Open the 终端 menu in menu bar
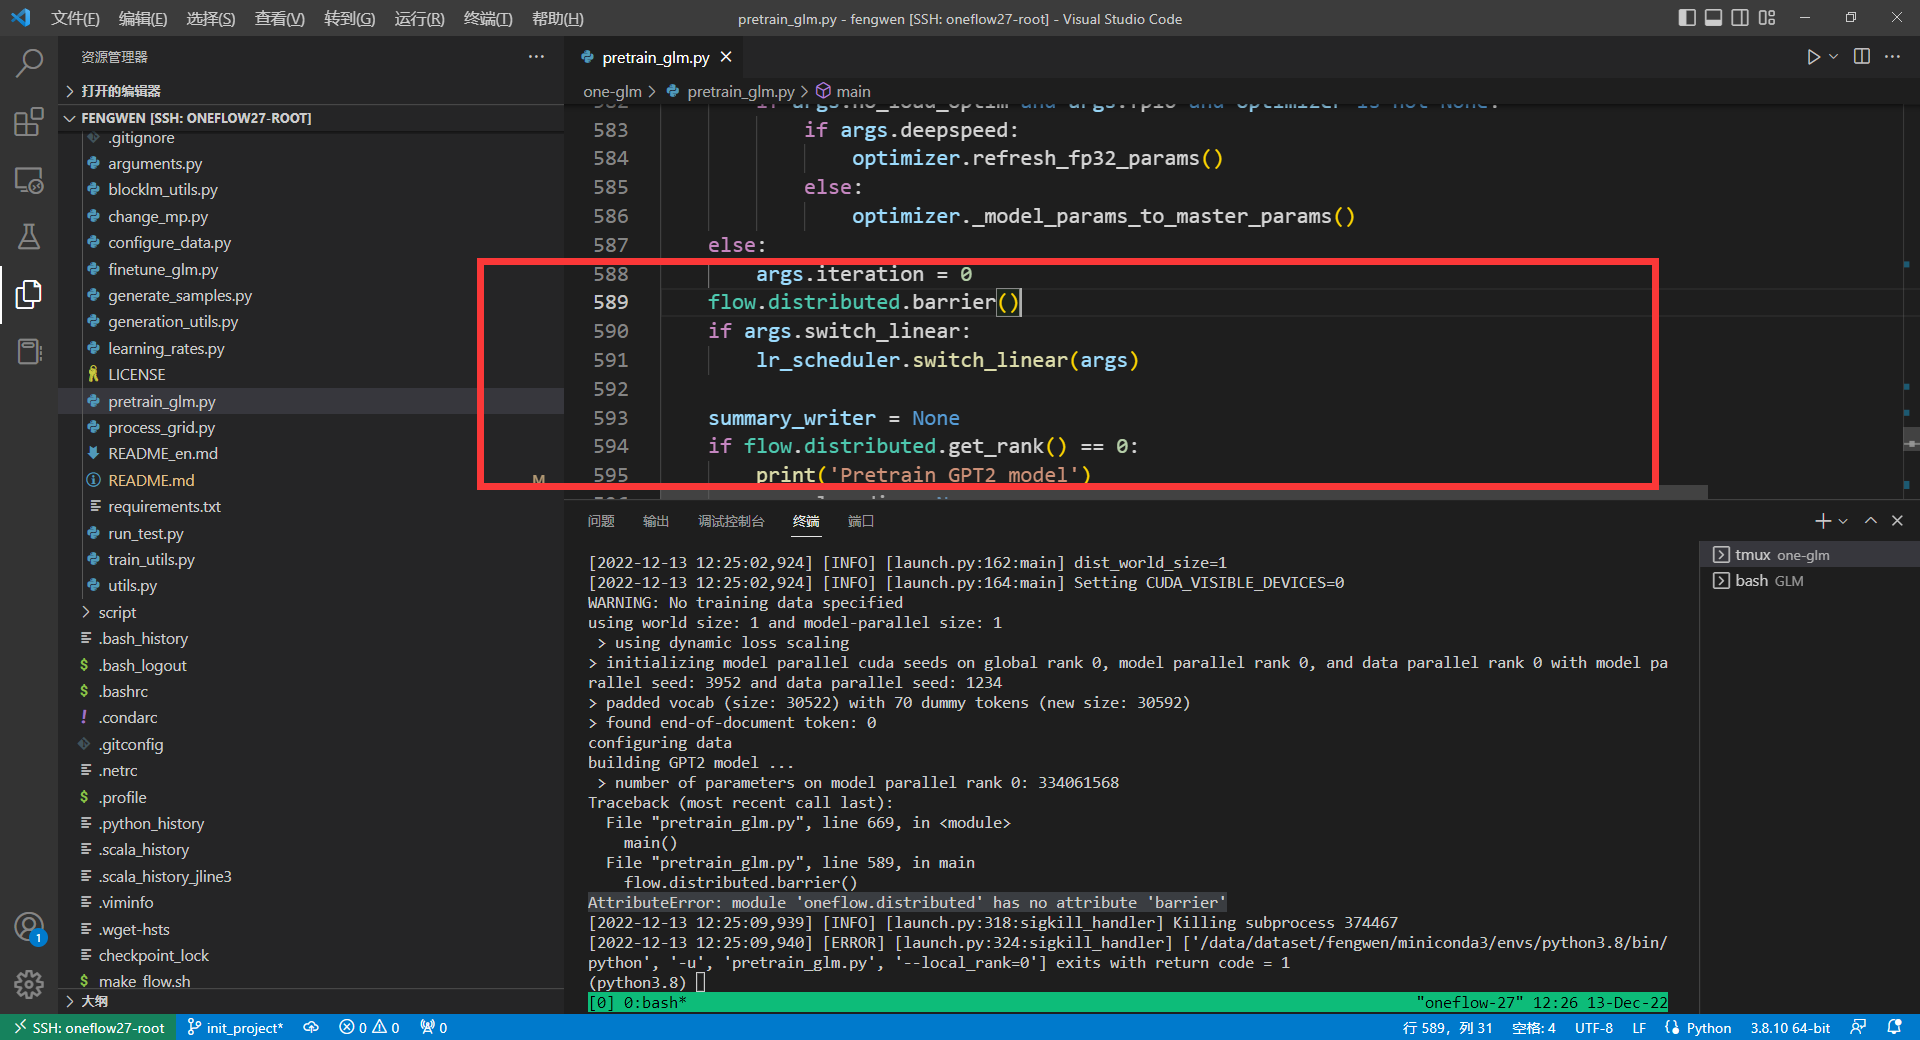 coord(487,18)
